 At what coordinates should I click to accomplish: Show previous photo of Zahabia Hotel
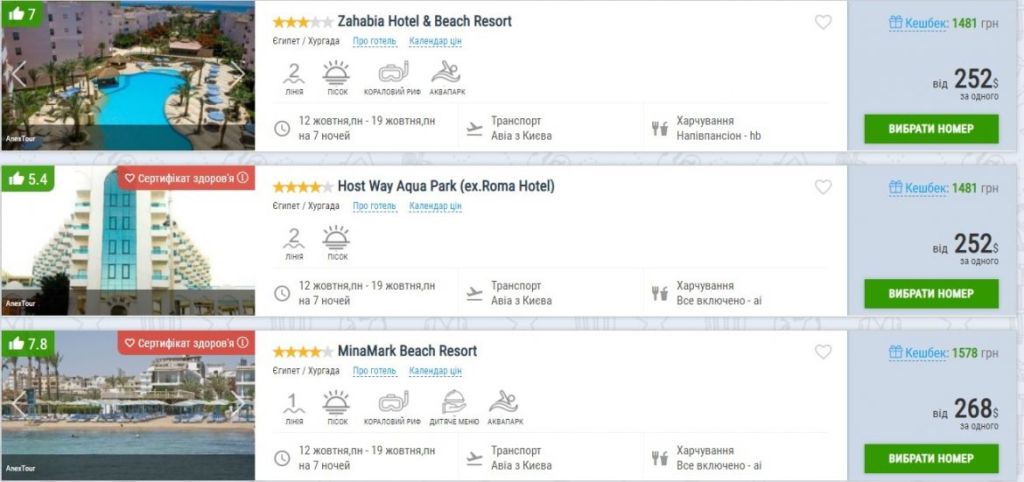click(17, 73)
